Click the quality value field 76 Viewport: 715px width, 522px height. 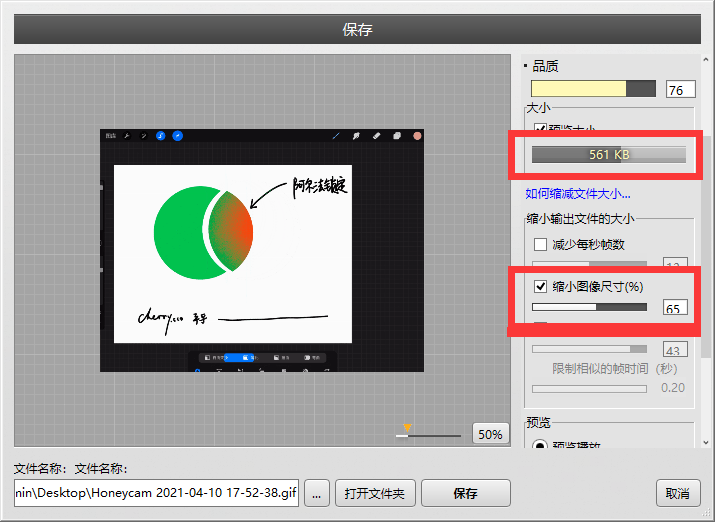[x=681, y=89]
